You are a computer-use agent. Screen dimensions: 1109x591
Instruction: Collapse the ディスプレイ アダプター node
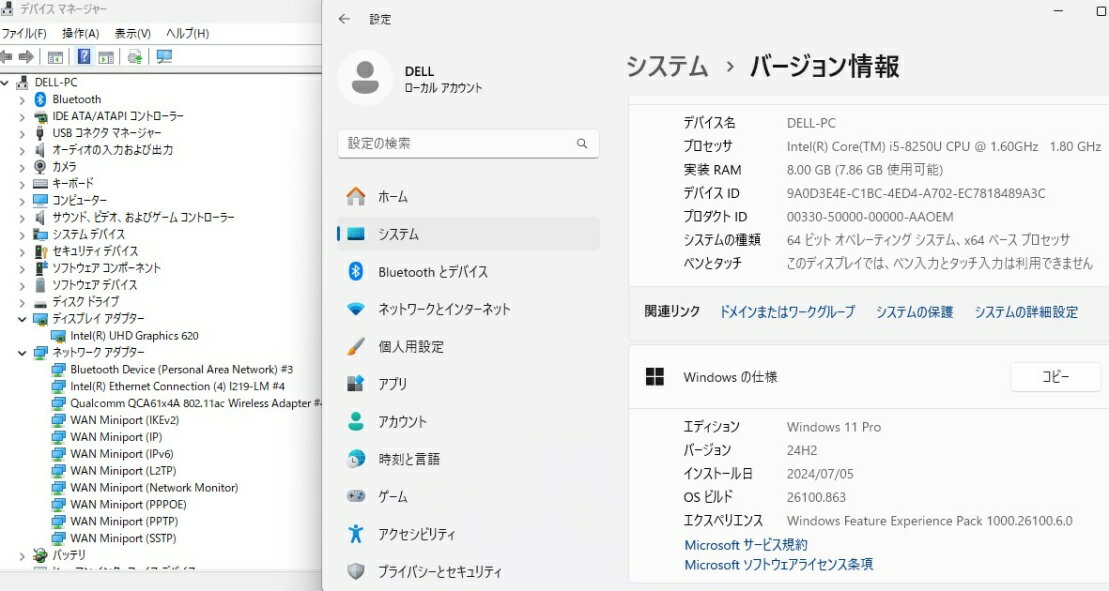(22, 319)
